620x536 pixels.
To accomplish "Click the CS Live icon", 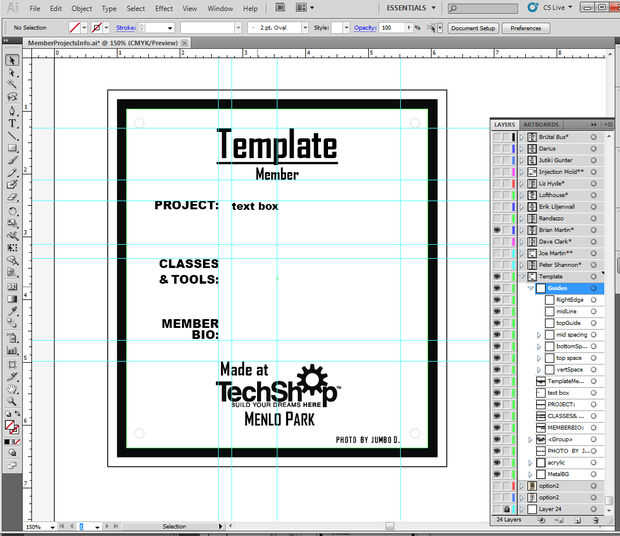I will [x=533, y=8].
